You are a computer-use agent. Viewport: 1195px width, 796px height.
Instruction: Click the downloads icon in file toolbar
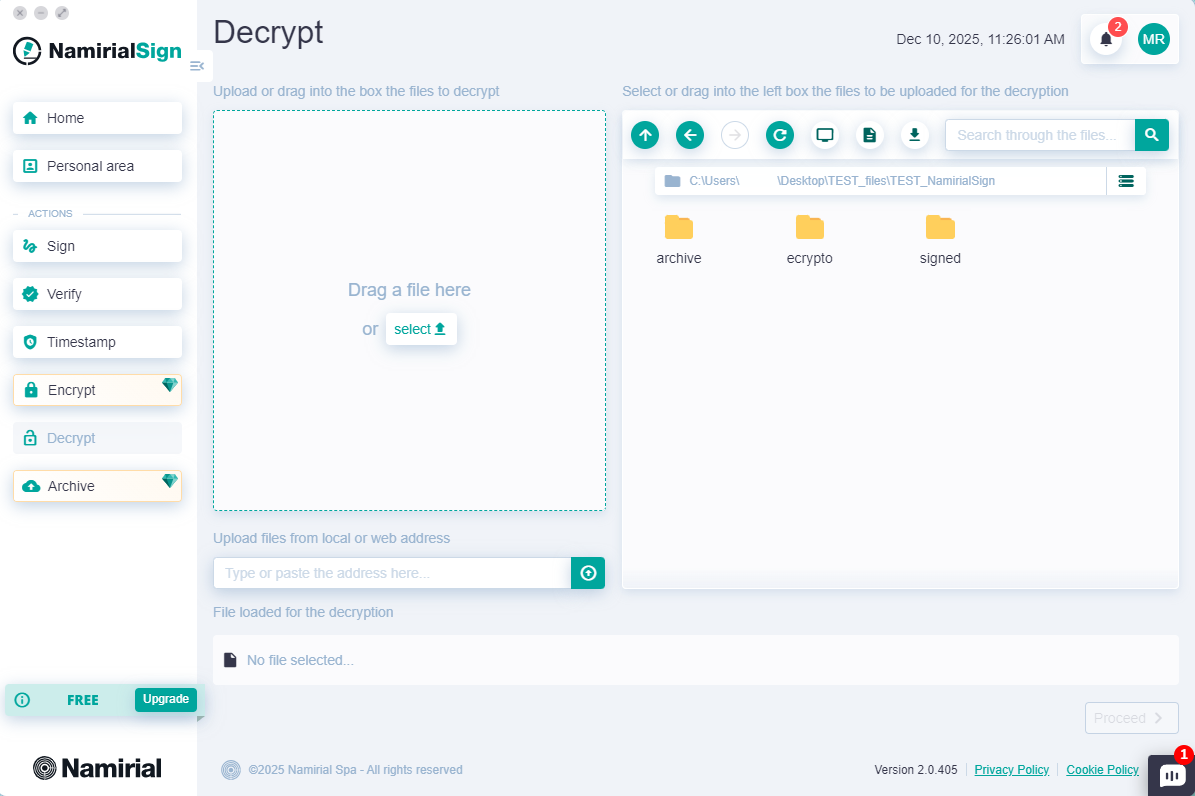click(x=915, y=135)
